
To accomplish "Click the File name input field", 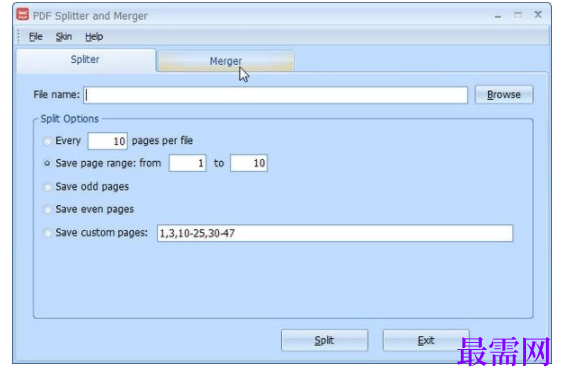I will point(275,95).
